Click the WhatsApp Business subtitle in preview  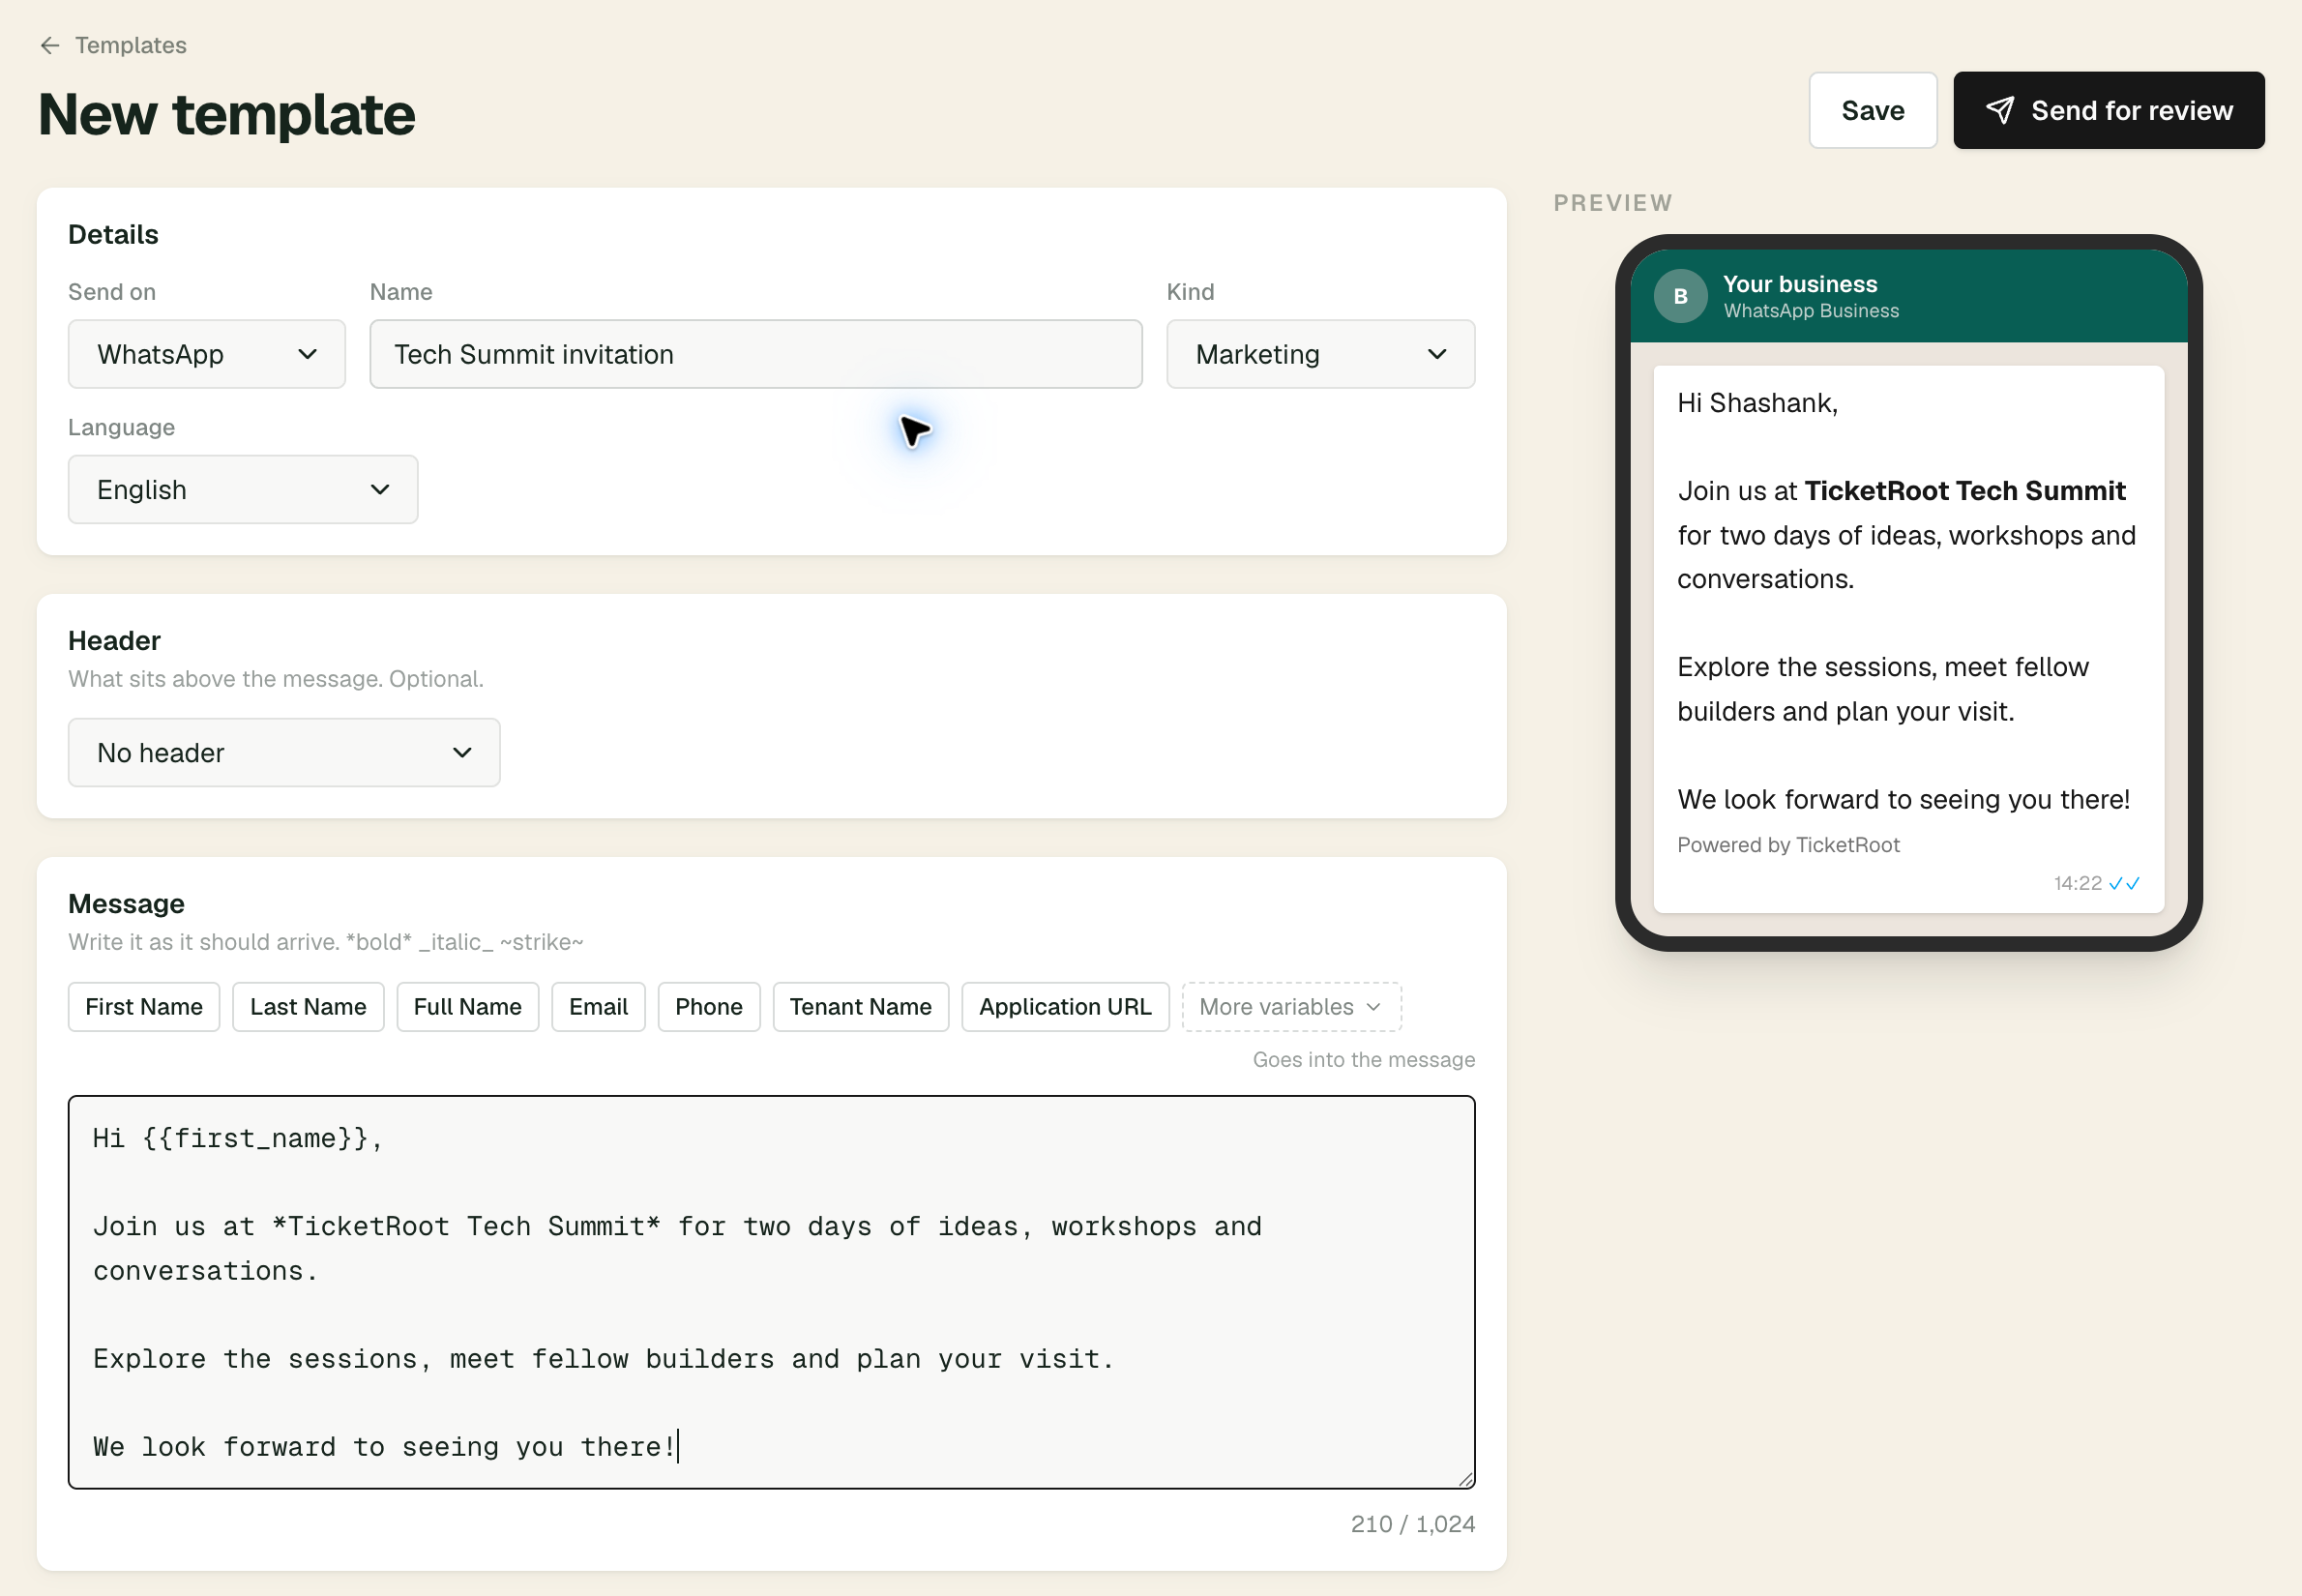pos(1810,311)
